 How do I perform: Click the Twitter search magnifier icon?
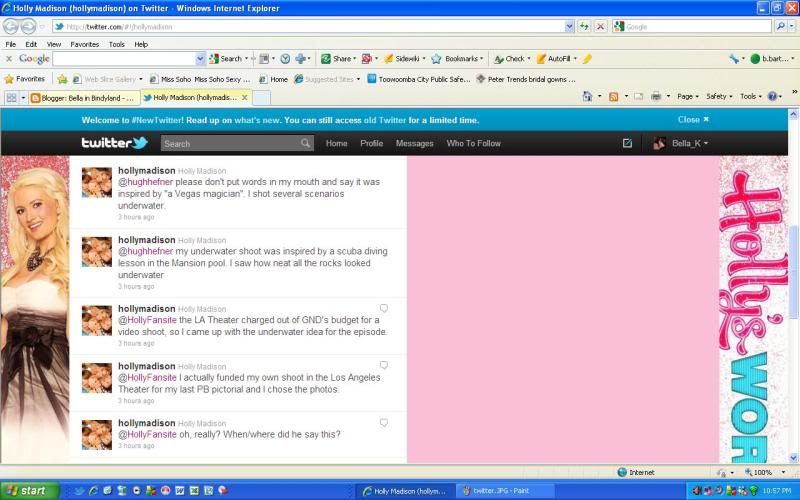[306, 144]
